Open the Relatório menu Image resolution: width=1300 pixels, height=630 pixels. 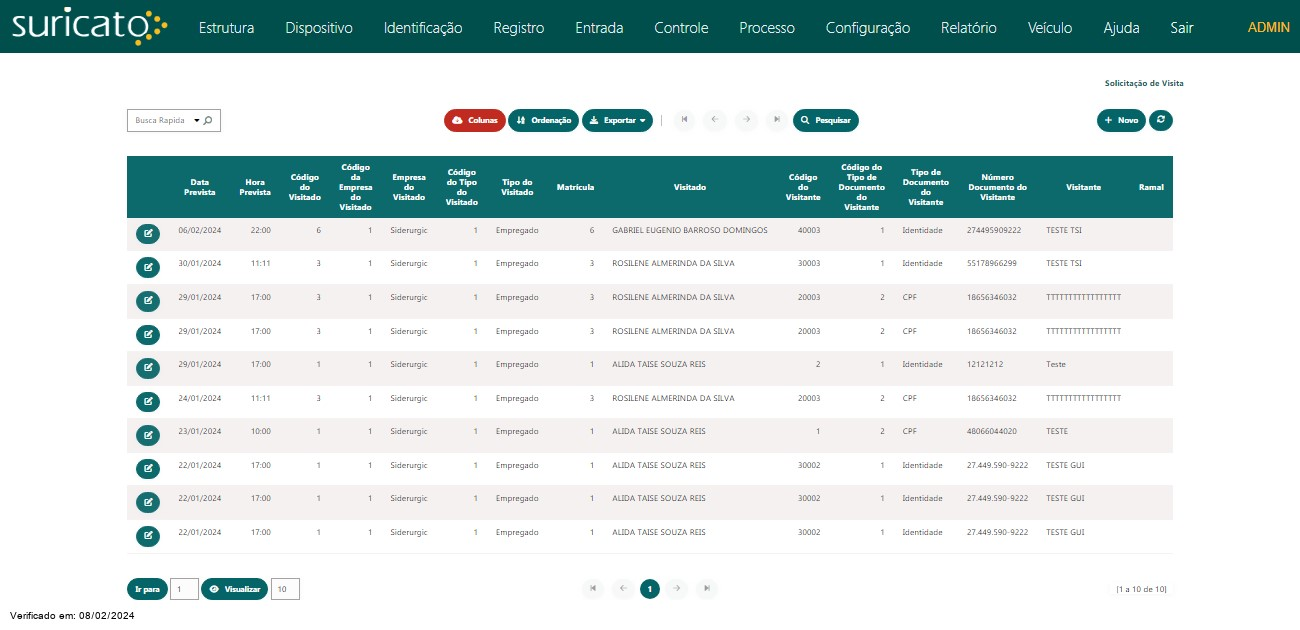coord(968,28)
